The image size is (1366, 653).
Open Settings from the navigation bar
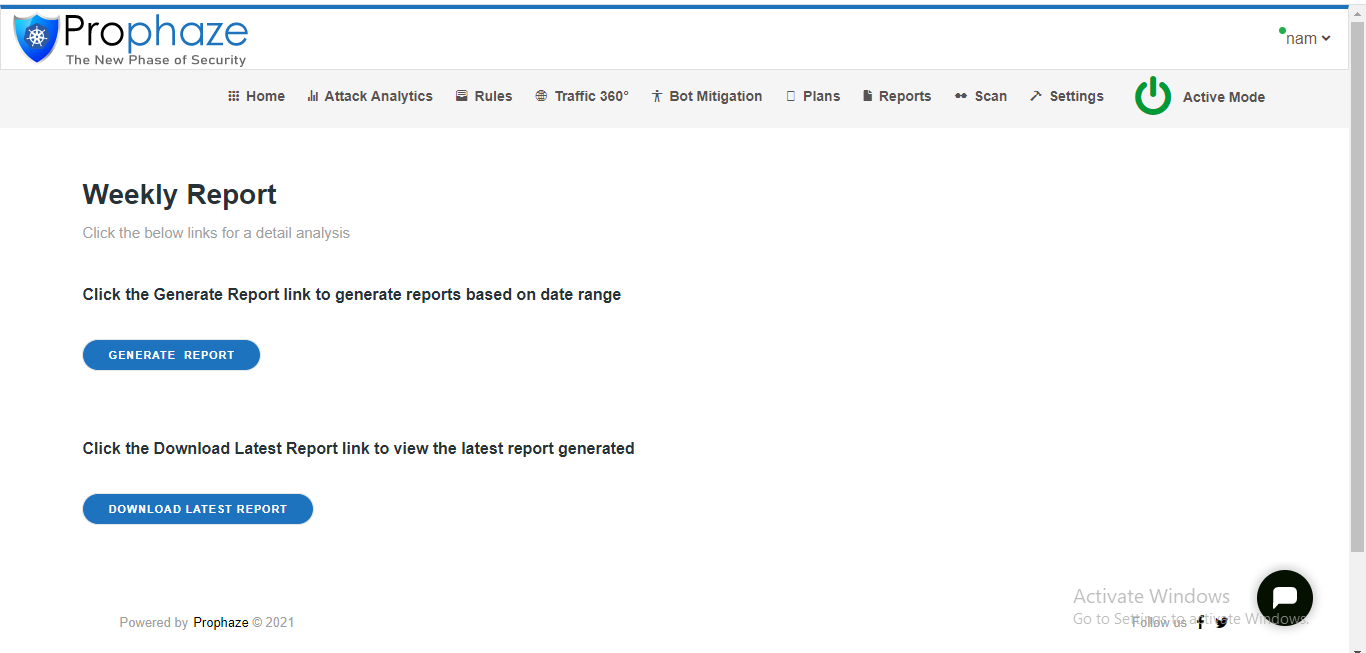pyautogui.click(x=1067, y=96)
